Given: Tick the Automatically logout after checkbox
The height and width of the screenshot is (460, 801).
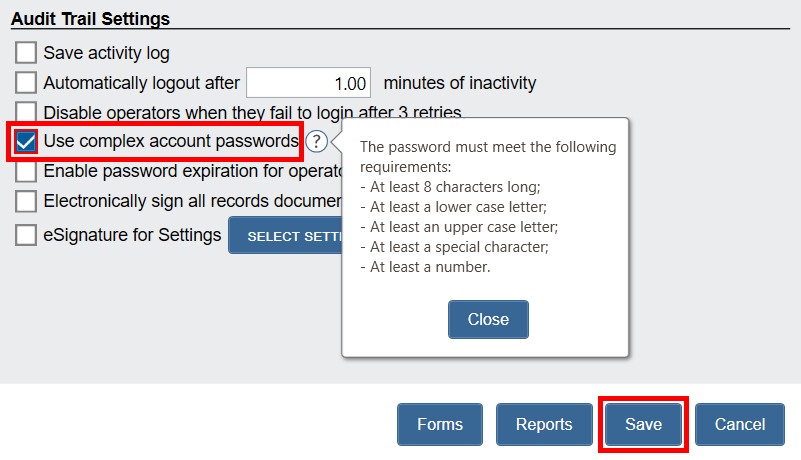Looking at the screenshot, I should (26, 83).
